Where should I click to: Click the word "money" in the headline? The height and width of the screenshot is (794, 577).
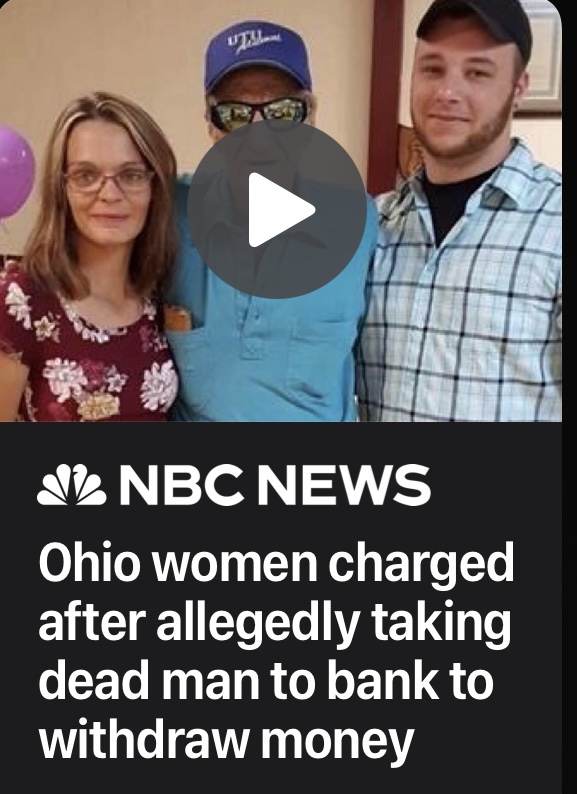tap(337, 740)
